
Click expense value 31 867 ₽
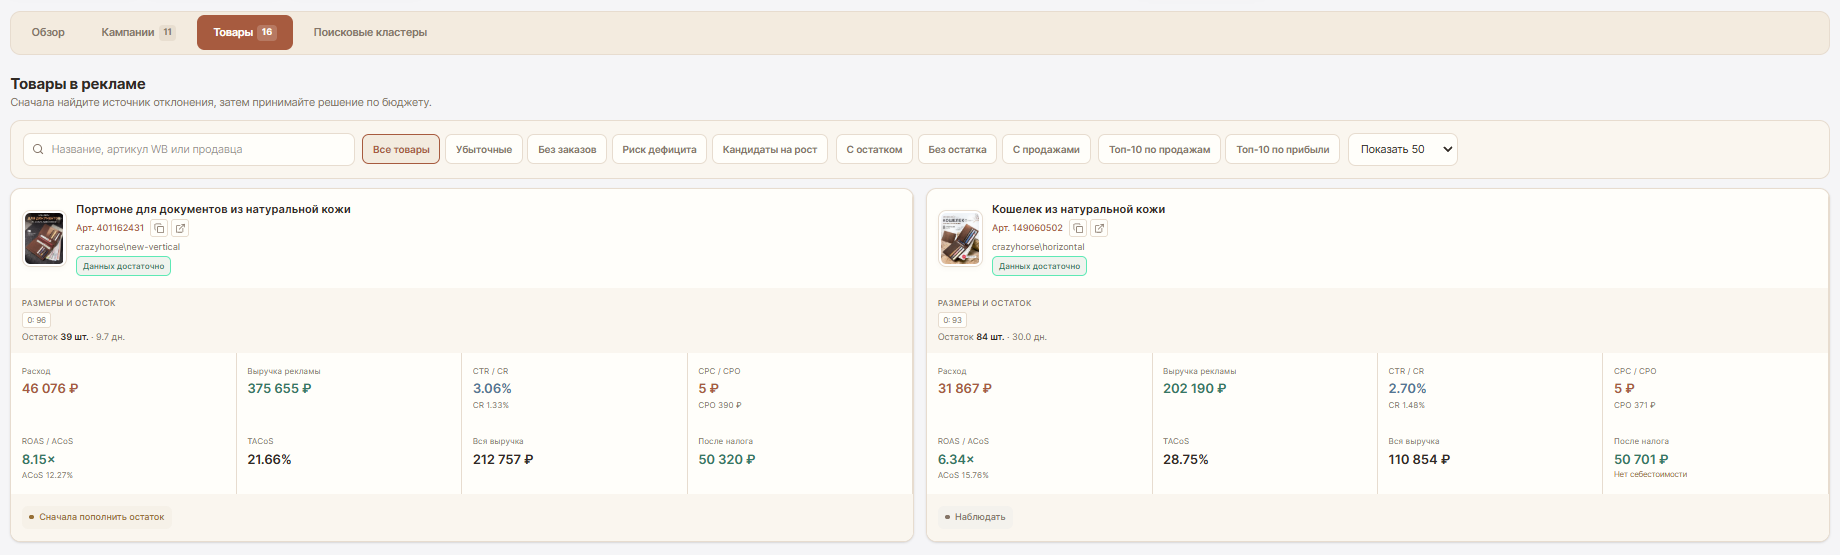[965, 388]
